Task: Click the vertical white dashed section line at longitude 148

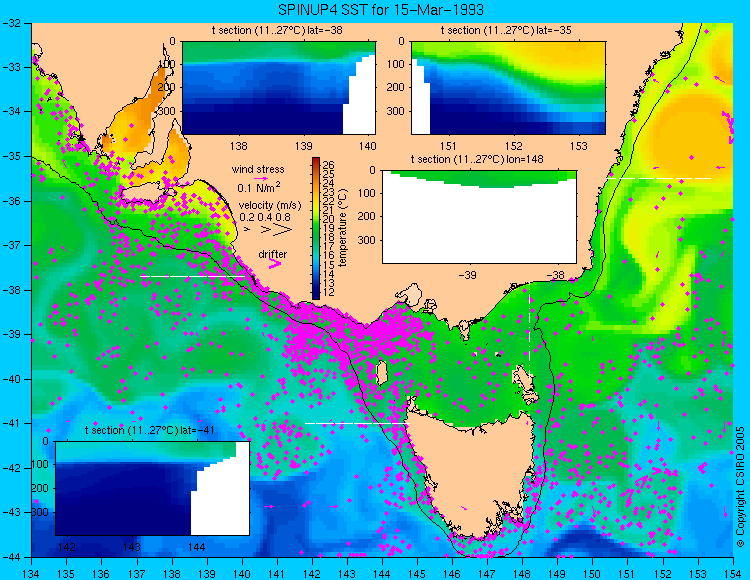Action: point(529,330)
